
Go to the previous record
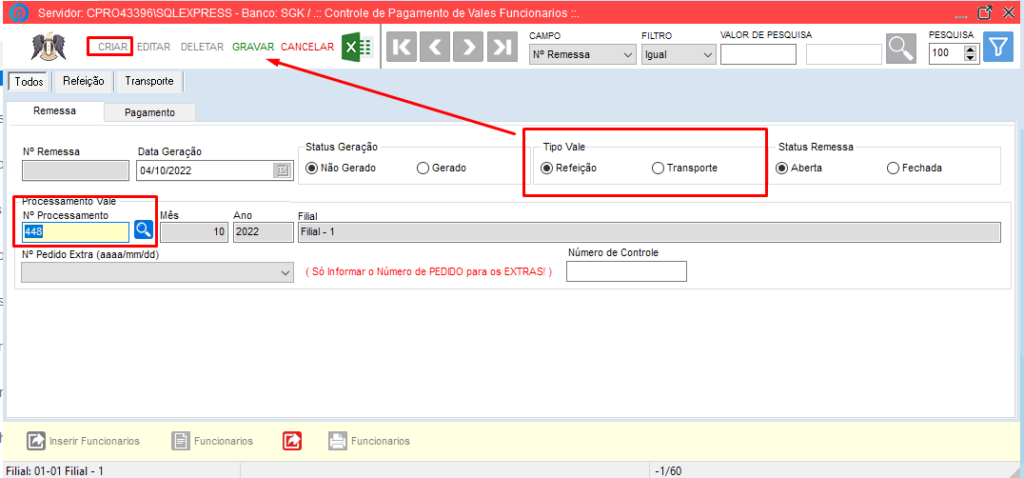tap(435, 48)
